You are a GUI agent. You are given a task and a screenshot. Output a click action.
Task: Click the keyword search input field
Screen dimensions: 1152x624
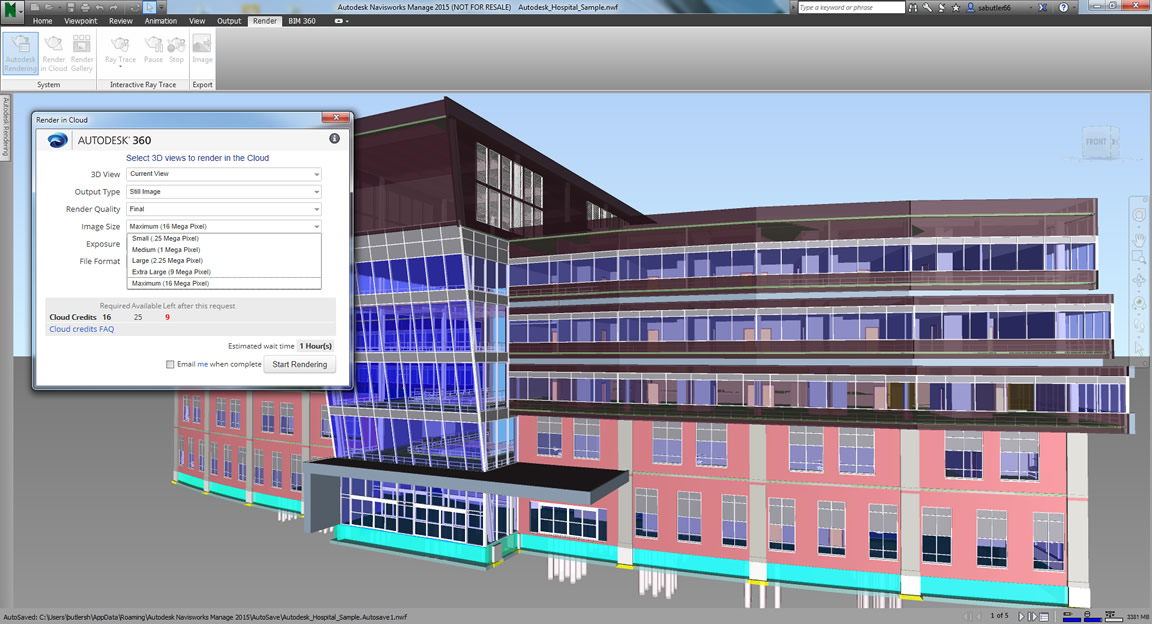pyautogui.click(x=851, y=7)
